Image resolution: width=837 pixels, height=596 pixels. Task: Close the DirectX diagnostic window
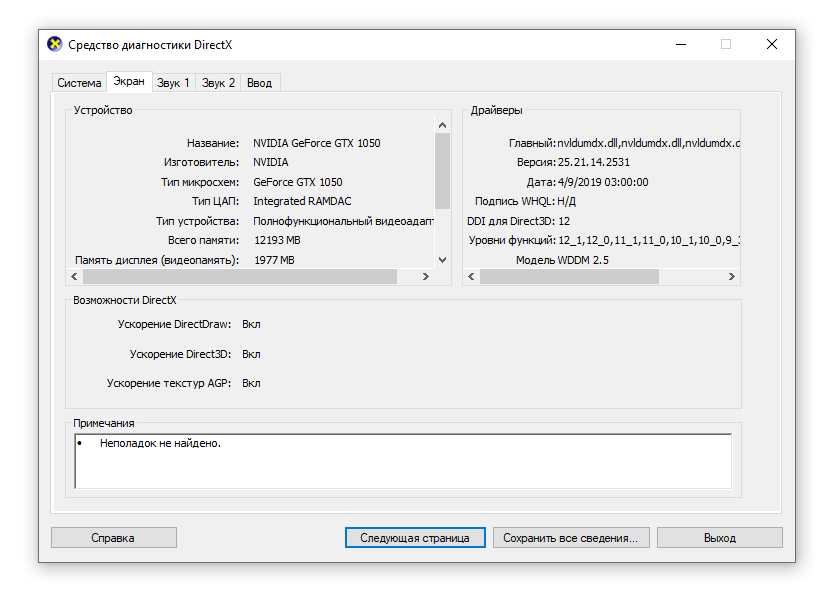coord(771,44)
